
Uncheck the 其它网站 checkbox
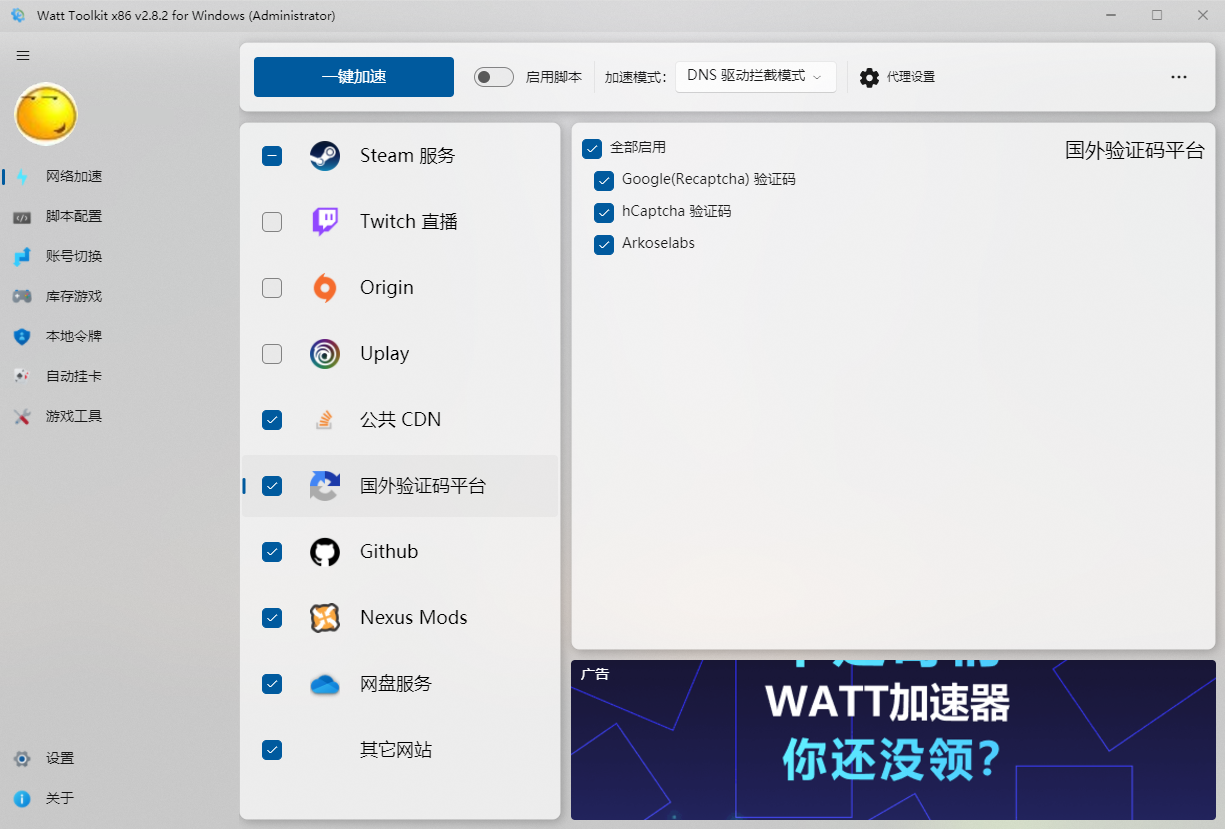[272, 750]
